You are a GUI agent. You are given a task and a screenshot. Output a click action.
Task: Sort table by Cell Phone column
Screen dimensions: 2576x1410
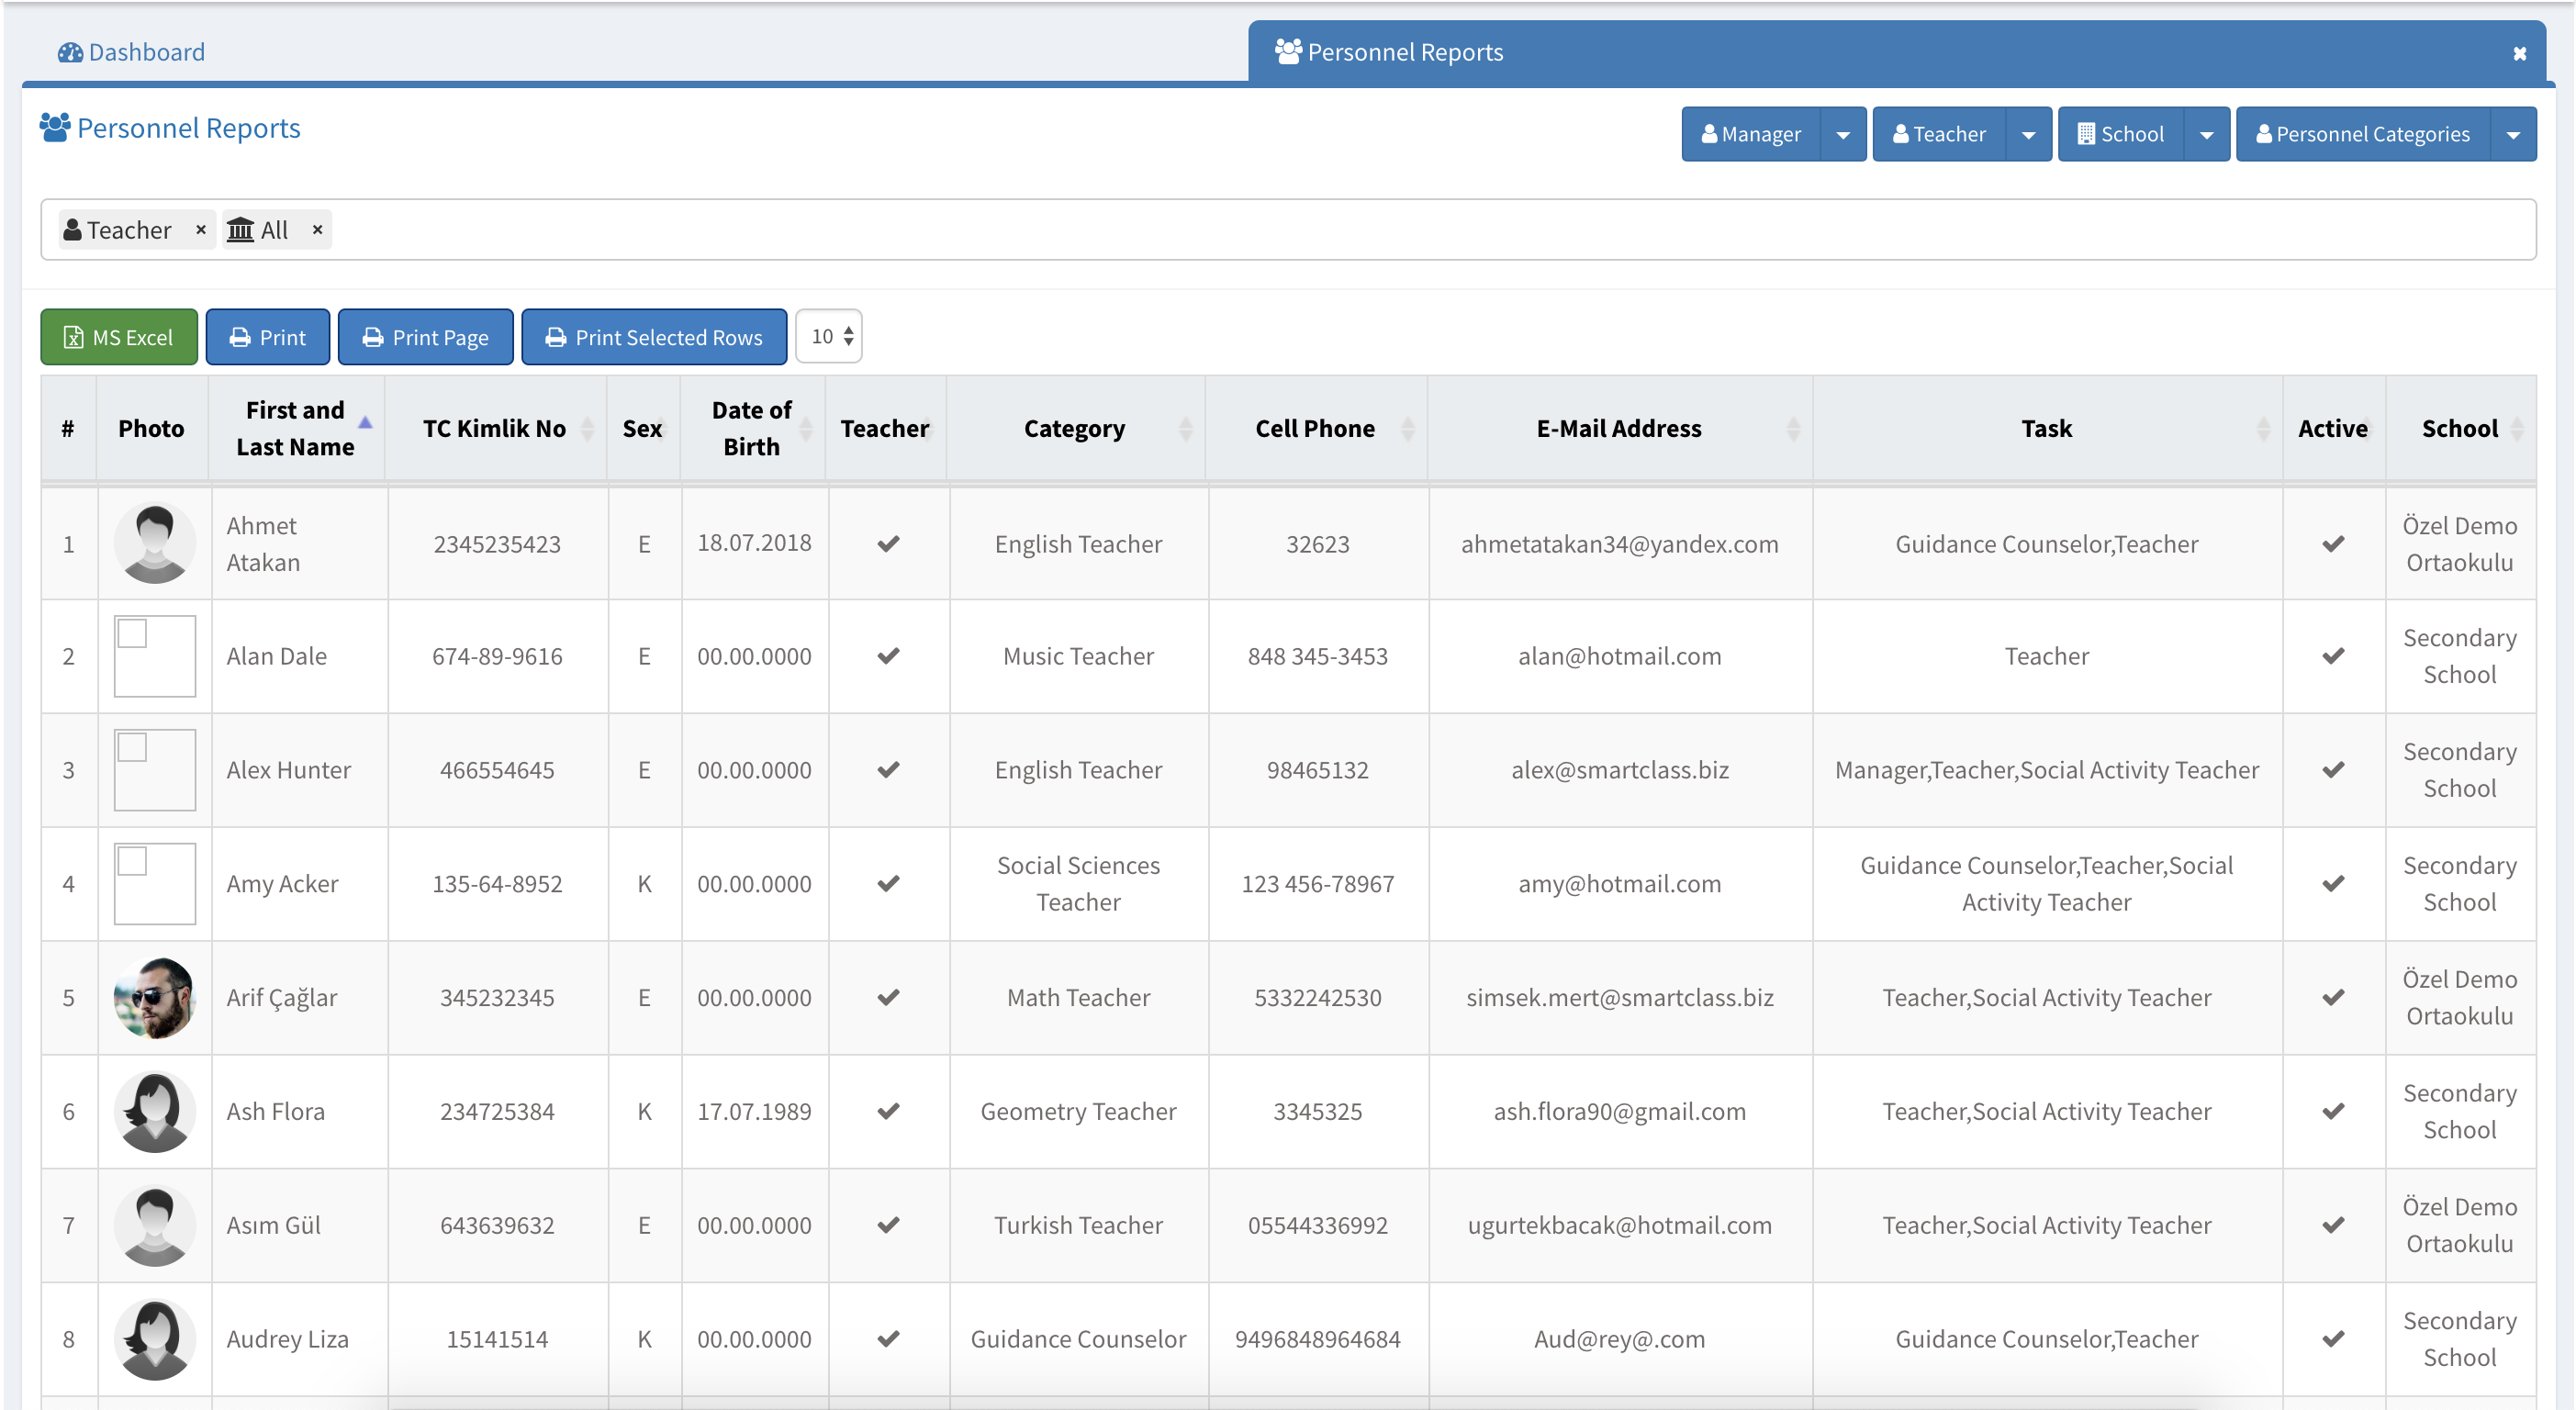1315,429
